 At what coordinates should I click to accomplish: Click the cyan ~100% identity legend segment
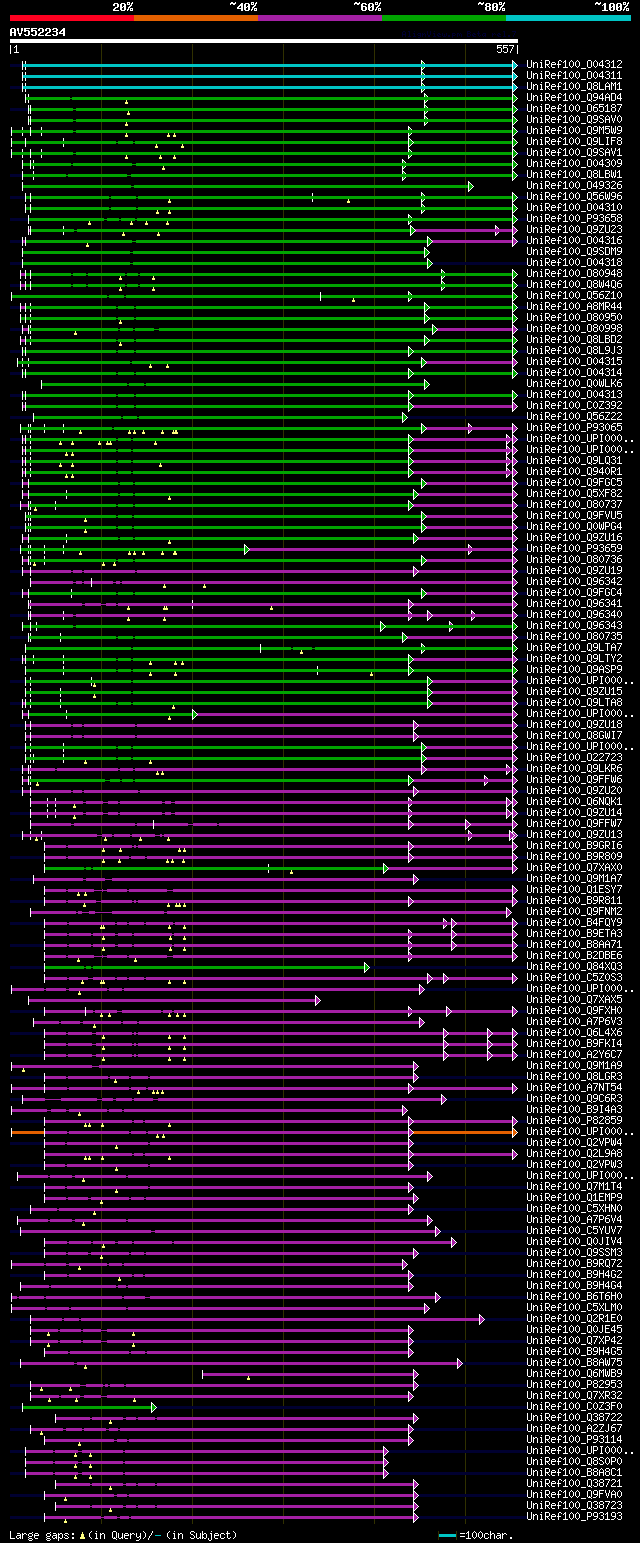click(568, 18)
